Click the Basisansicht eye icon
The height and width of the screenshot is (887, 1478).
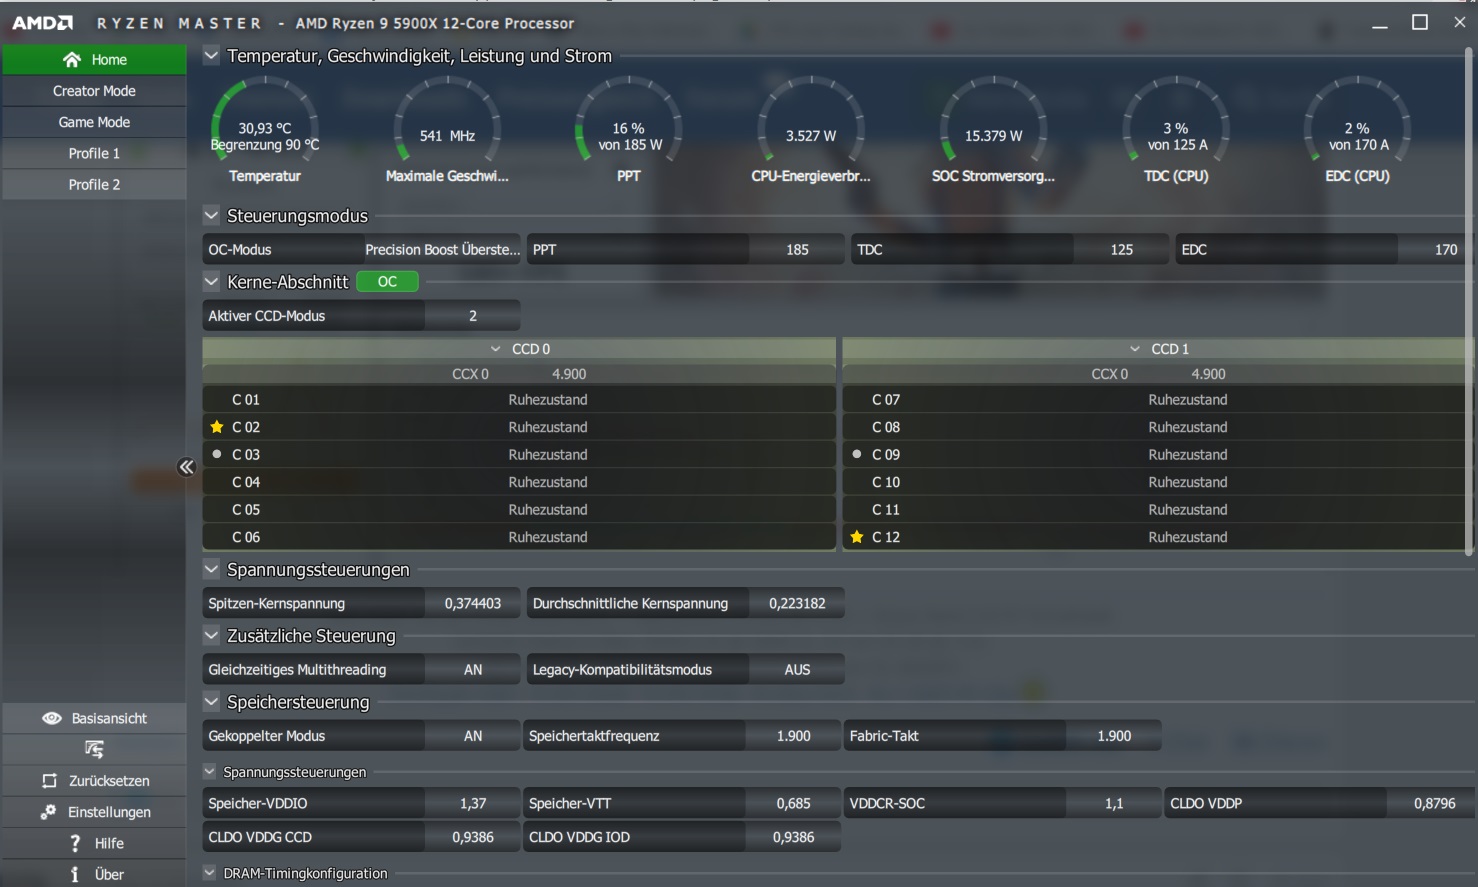tap(51, 718)
